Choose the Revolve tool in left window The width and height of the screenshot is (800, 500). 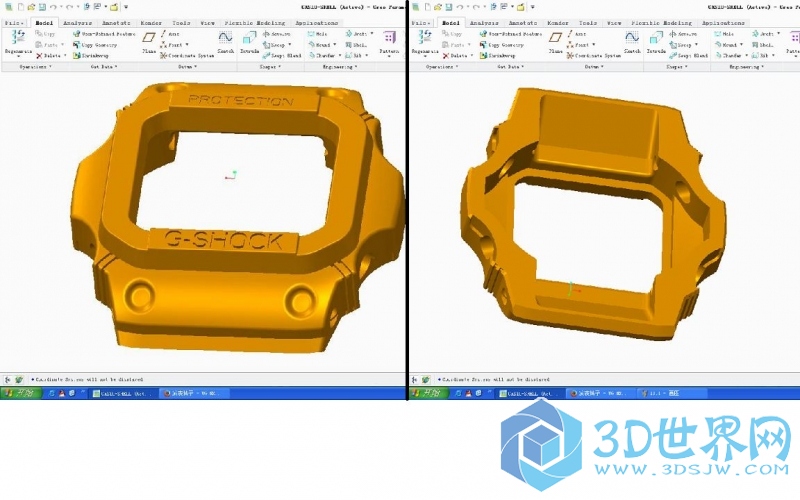(x=277, y=34)
